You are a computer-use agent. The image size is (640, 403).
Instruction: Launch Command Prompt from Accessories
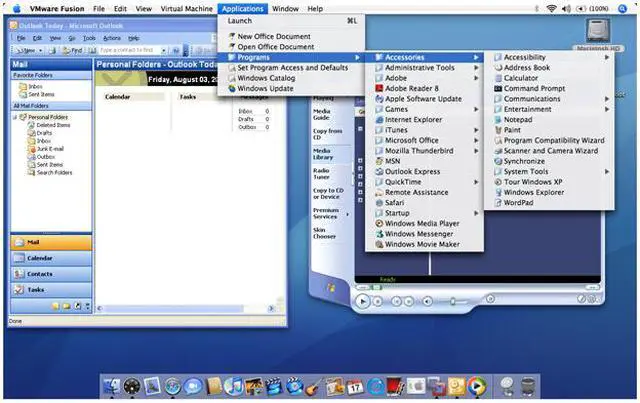(x=549, y=88)
